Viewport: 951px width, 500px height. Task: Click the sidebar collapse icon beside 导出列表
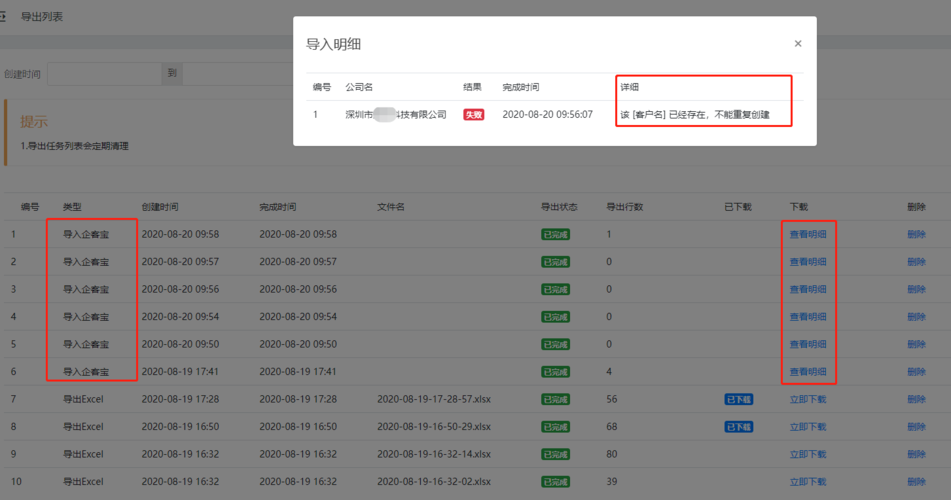(2, 16)
